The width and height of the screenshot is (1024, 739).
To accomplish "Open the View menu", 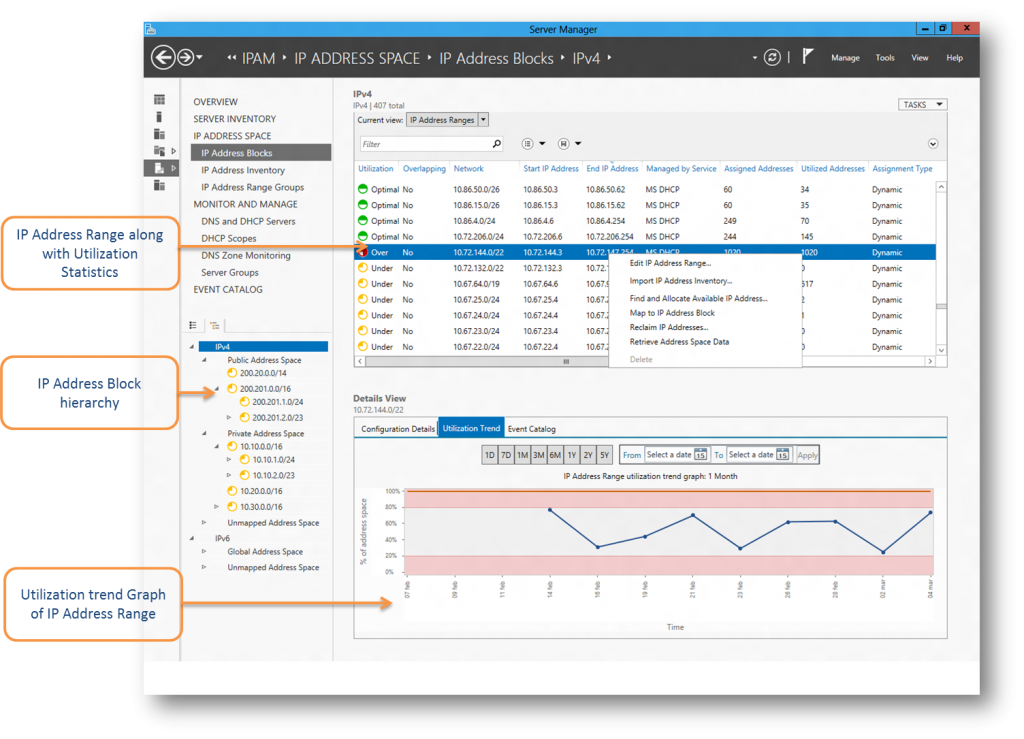I will [x=920, y=57].
